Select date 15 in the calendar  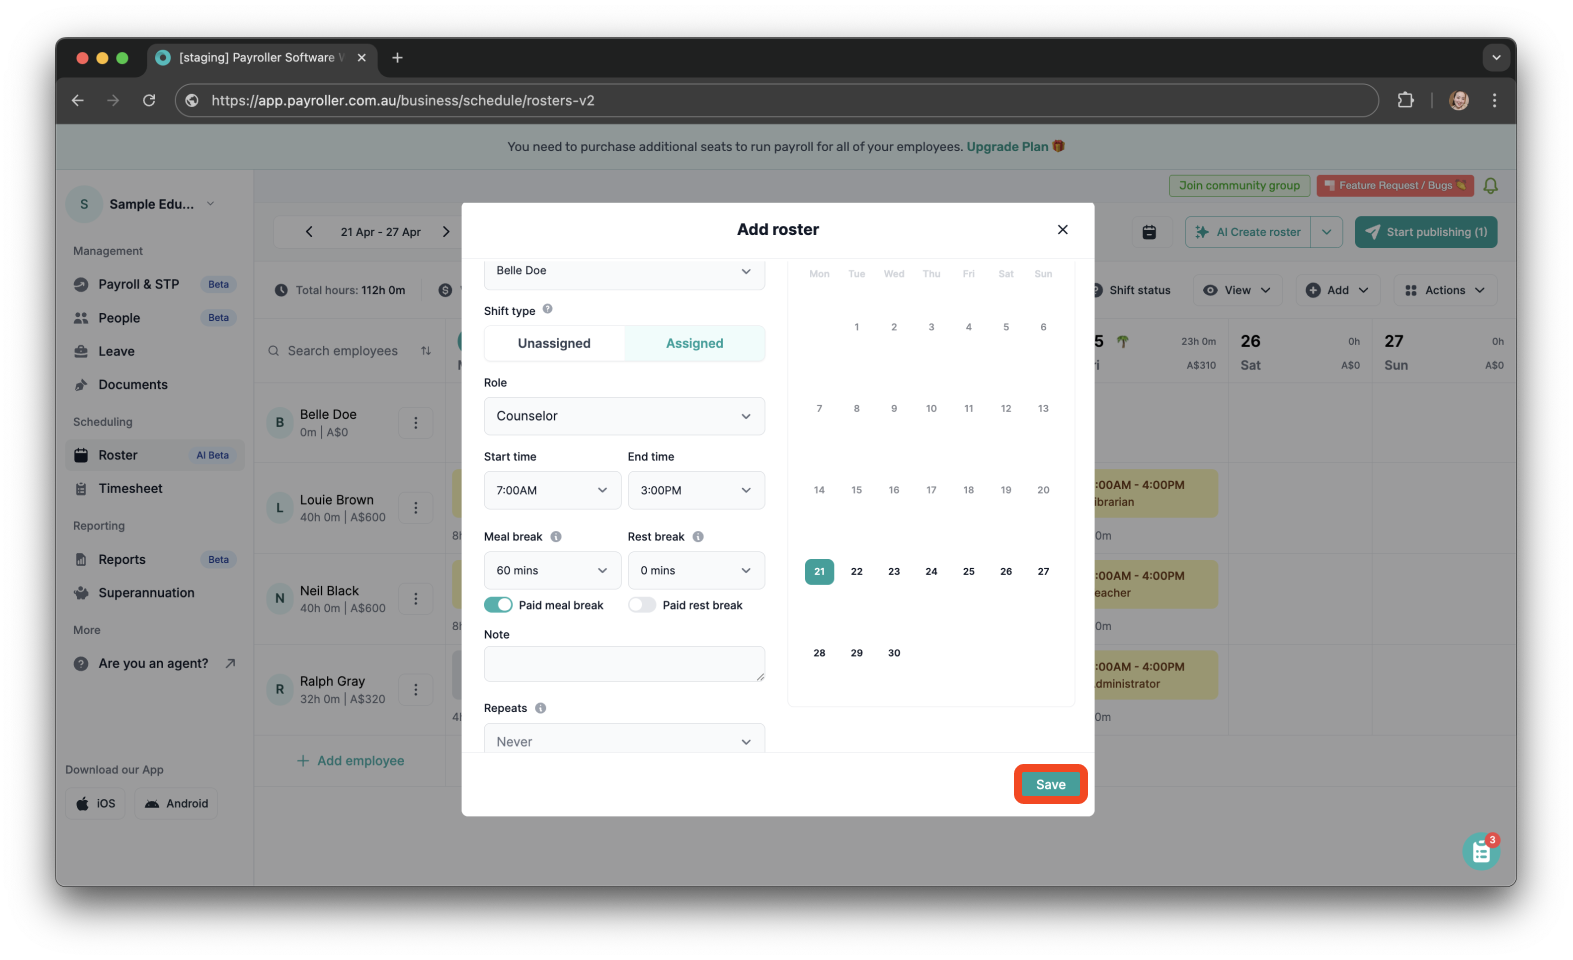click(856, 490)
